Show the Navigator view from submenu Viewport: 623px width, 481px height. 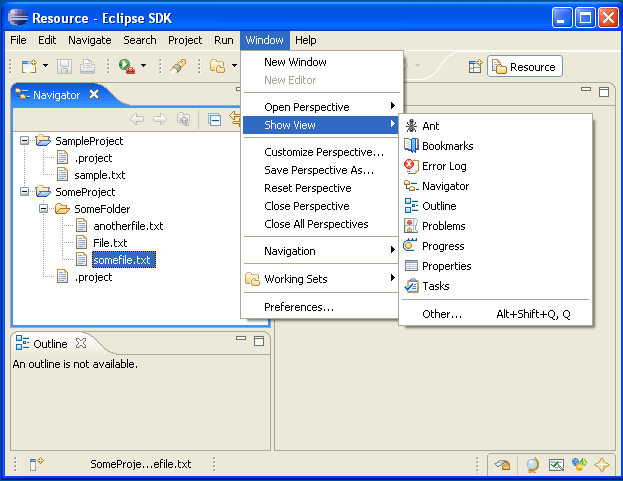(495, 186)
